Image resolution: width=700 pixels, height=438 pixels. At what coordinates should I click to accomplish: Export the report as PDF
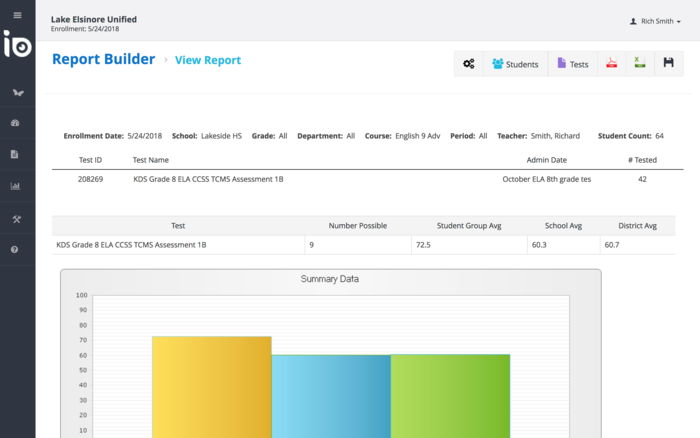[609, 64]
